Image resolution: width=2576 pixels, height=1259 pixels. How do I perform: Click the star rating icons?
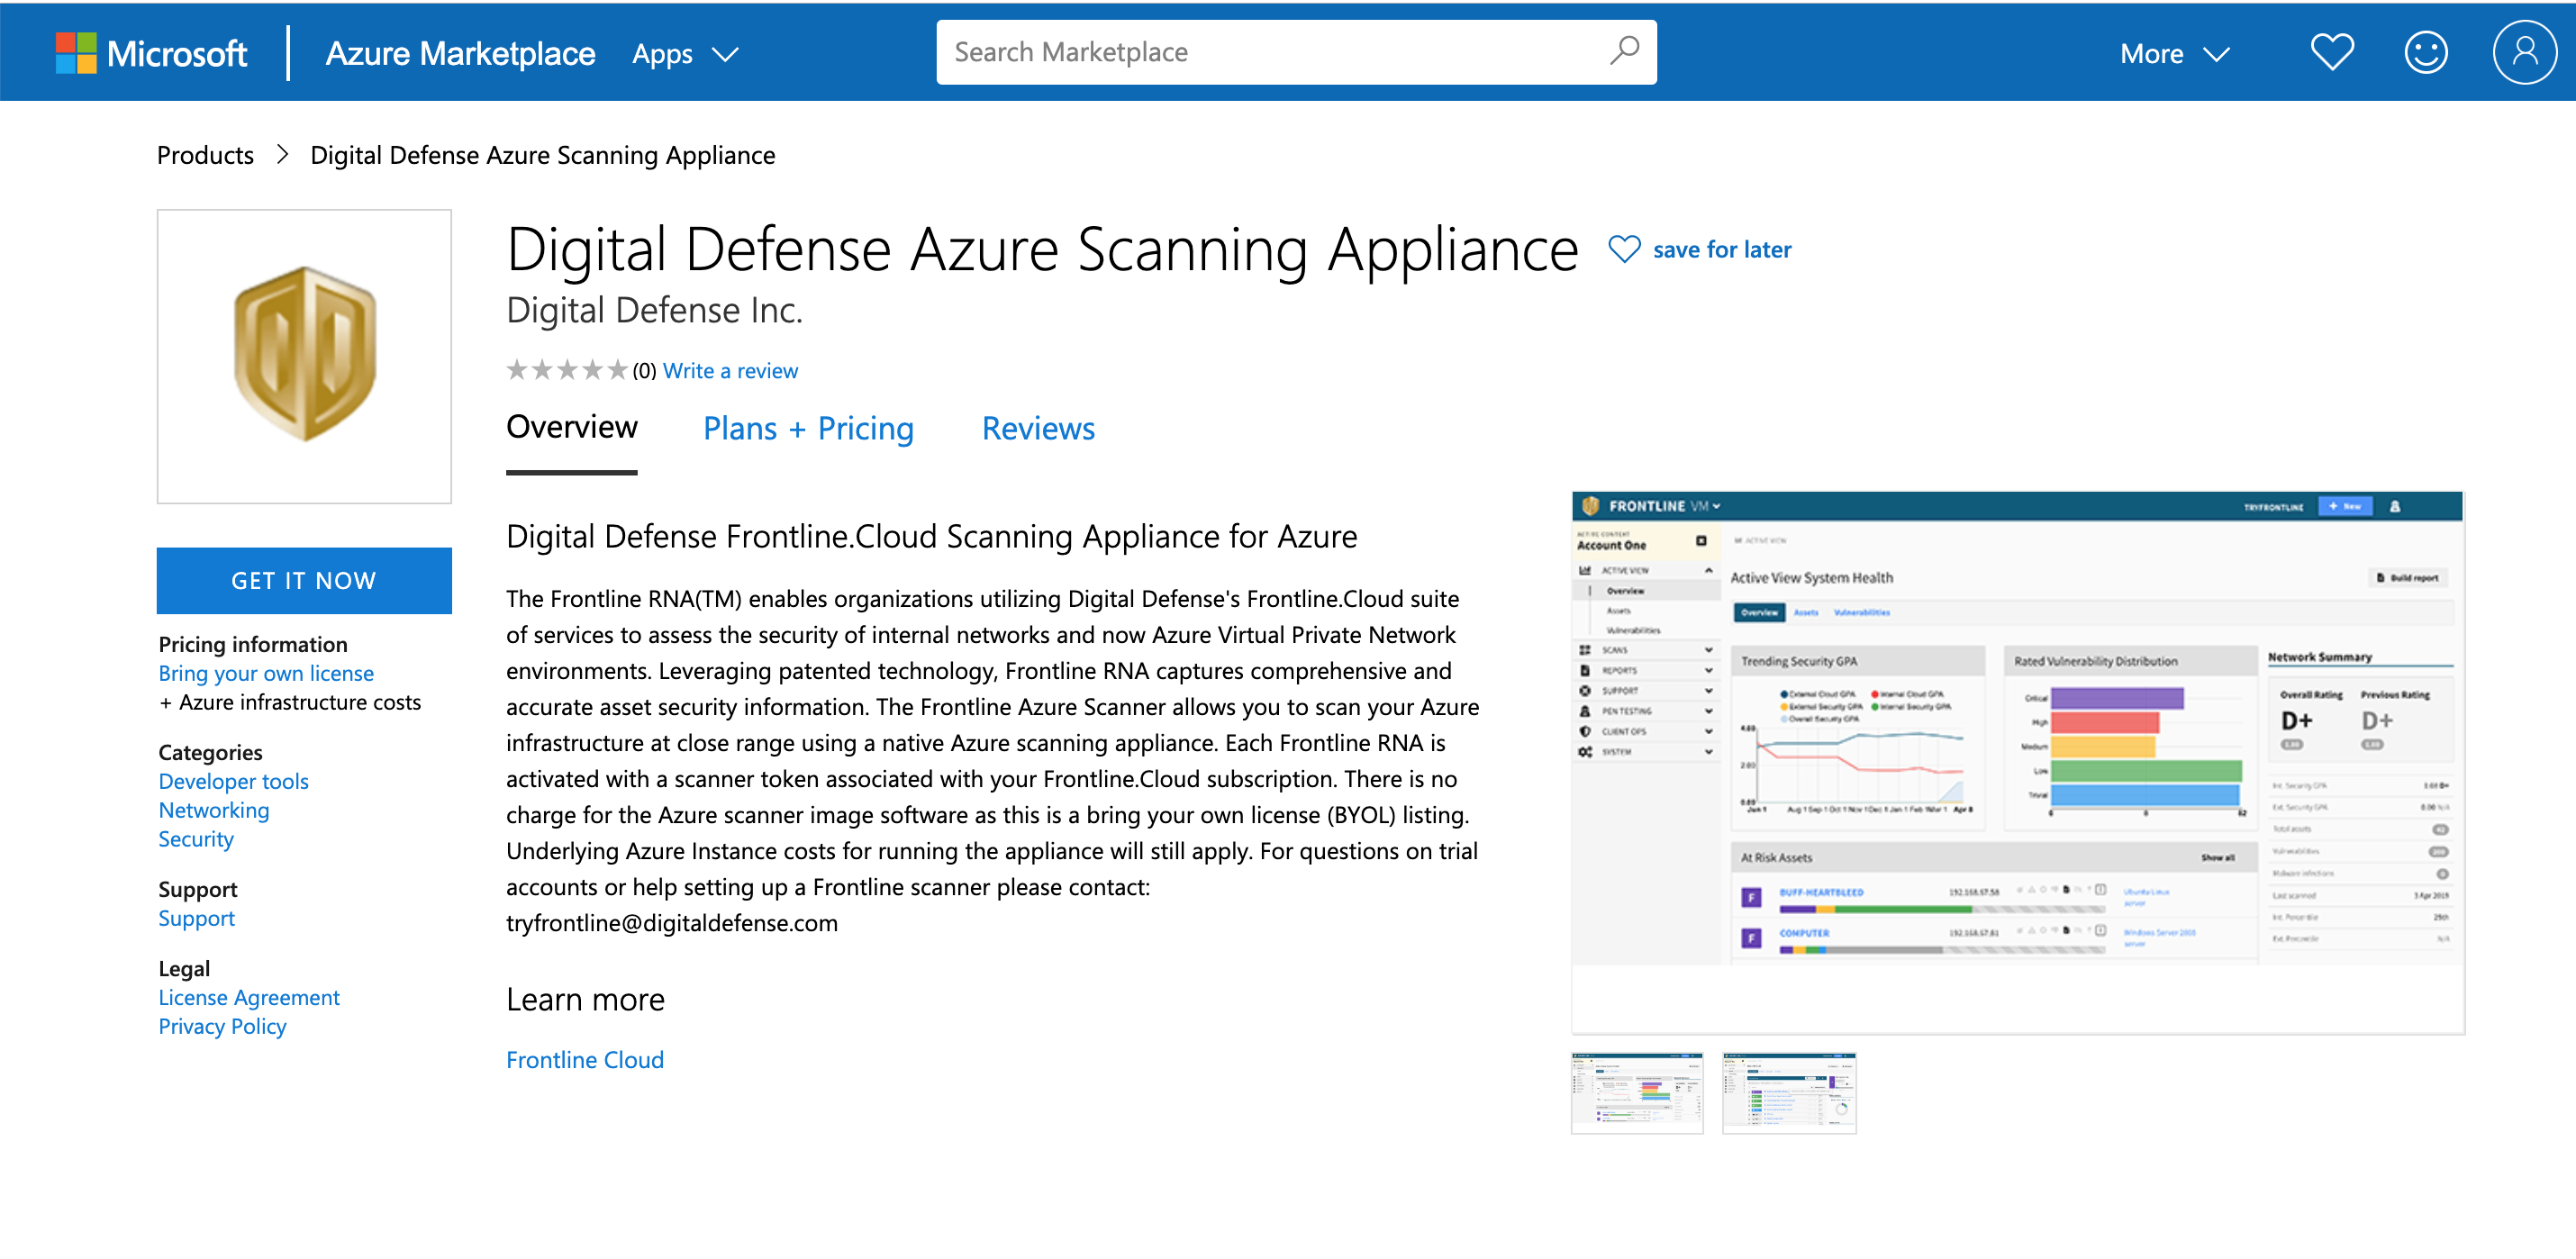pos(567,370)
